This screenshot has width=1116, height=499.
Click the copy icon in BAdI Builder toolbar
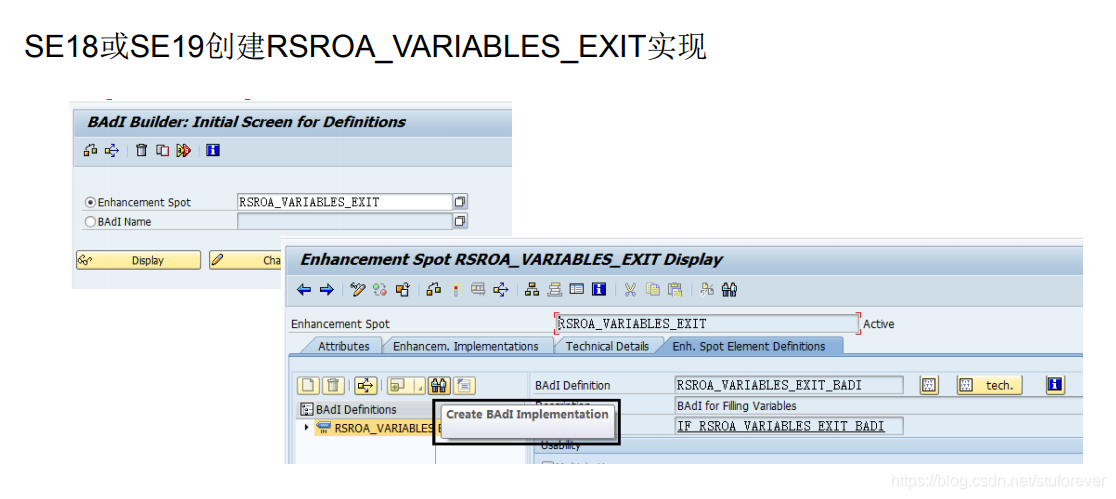click(x=163, y=150)
